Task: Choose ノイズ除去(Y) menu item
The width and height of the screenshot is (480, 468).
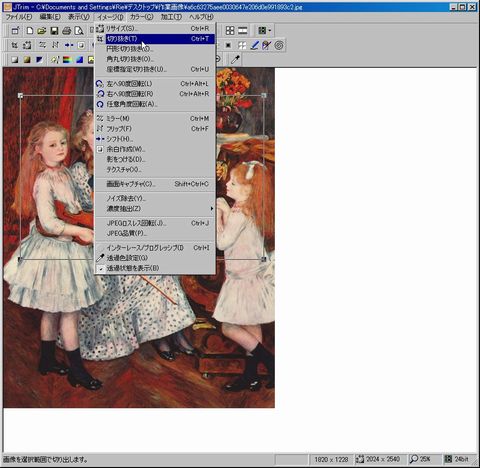Action: (x=155, y=198)
